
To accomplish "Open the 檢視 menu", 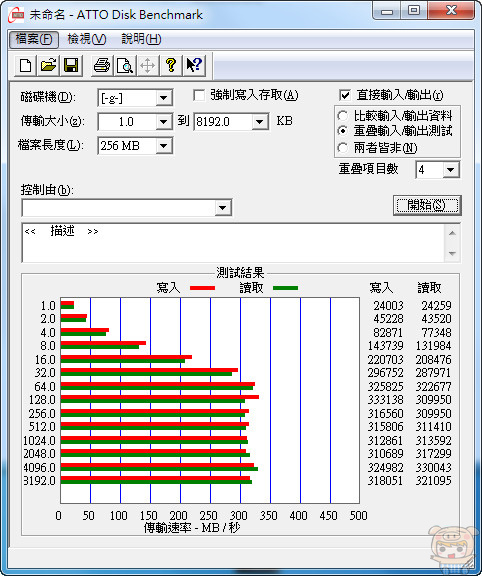I will pos(87,39).
